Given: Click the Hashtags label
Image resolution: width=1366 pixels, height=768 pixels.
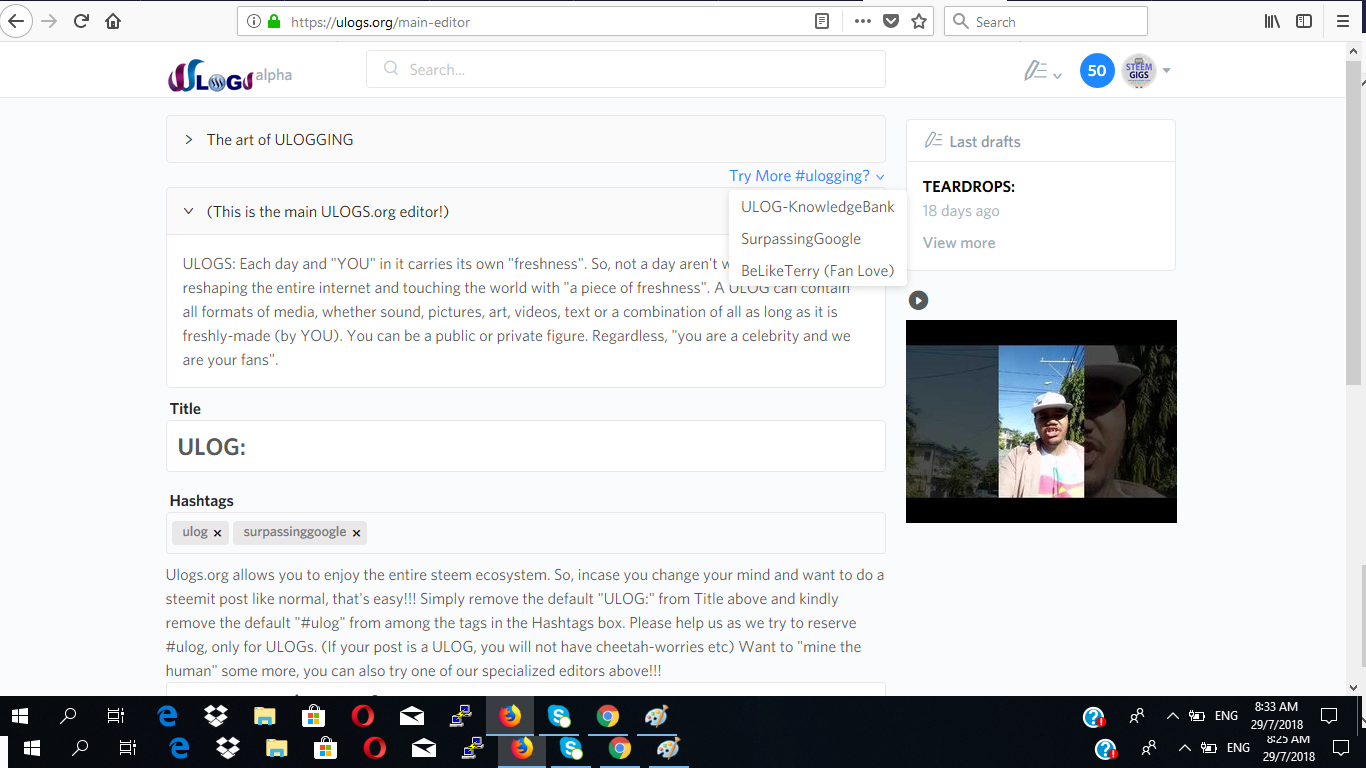Looking at the screenshot, I should tap(201, 501).
